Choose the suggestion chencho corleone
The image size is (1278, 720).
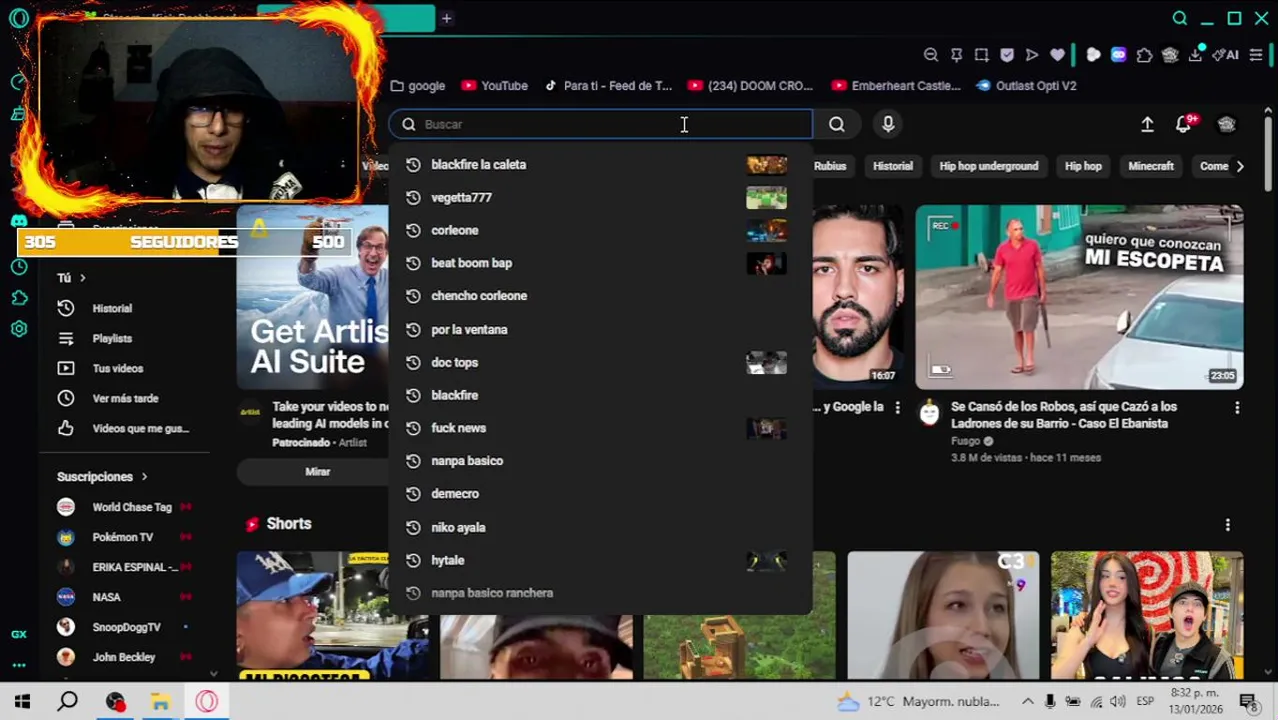click(600, 296)
